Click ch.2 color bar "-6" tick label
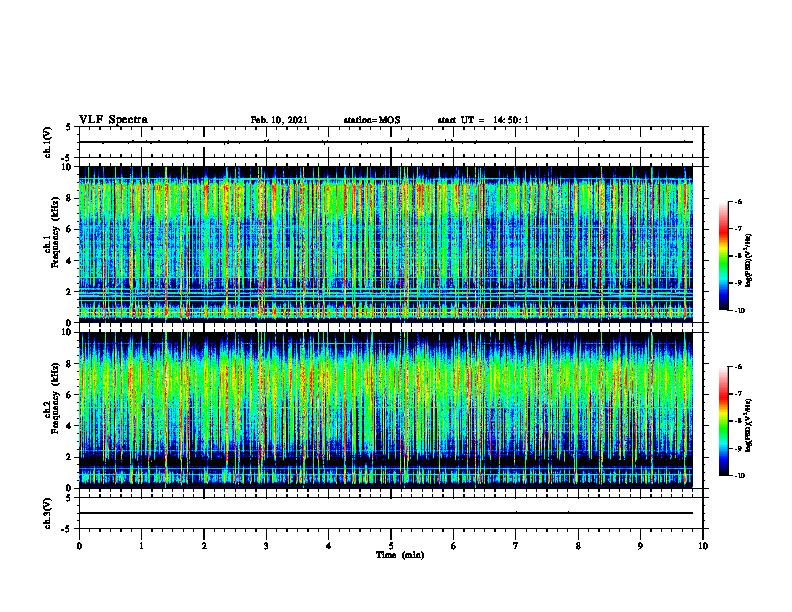 pos(738,367)
